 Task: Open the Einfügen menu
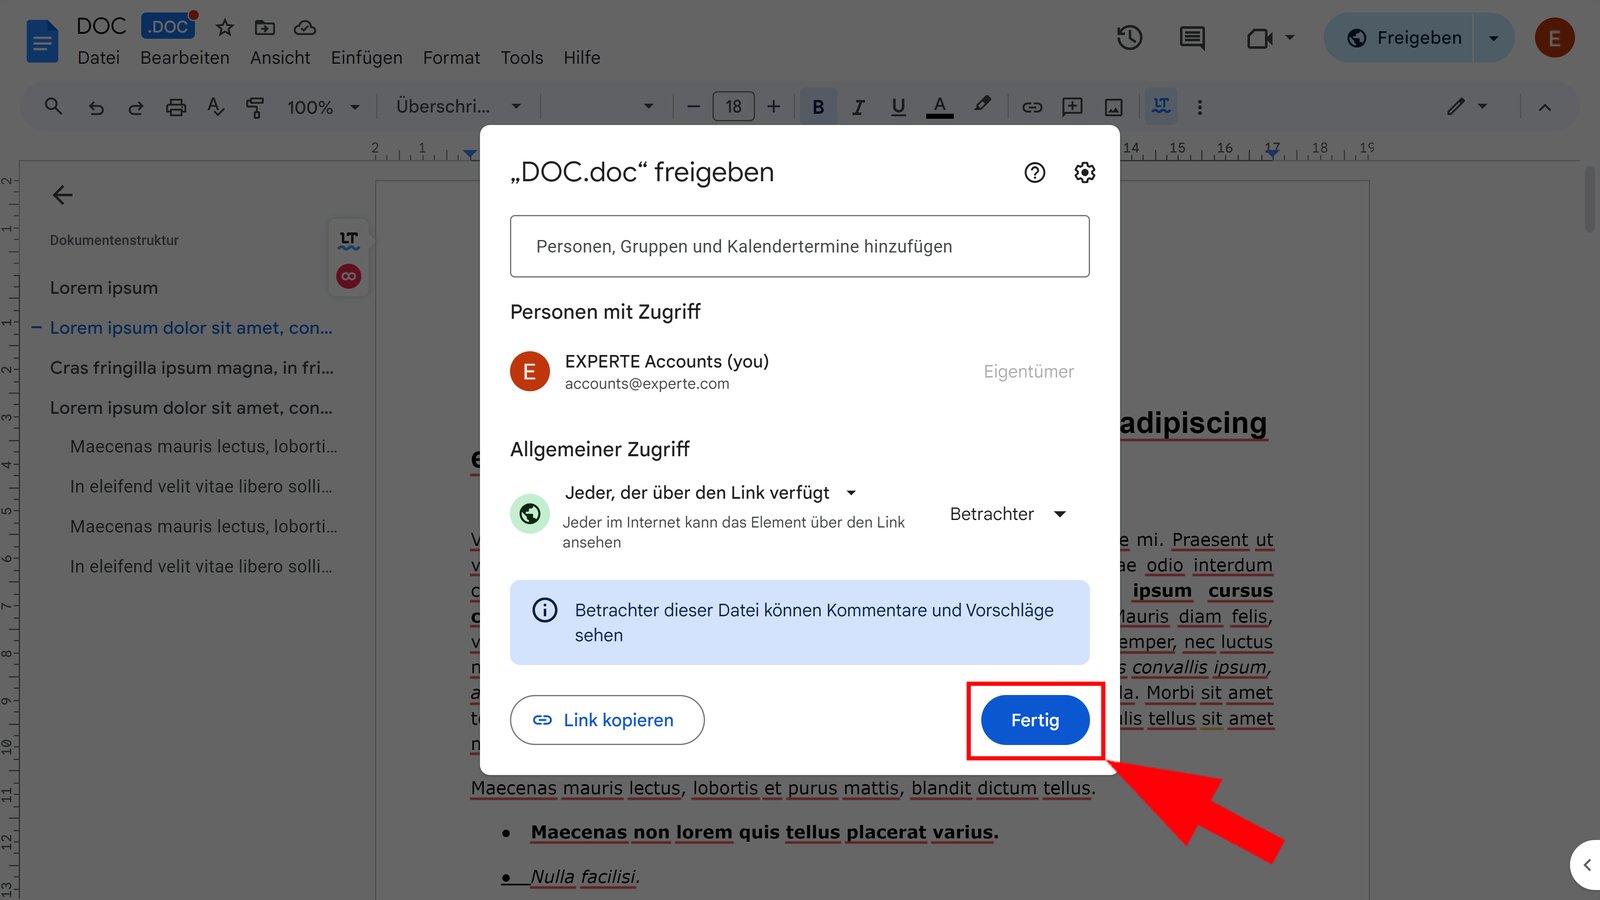[x=366, y=57]
